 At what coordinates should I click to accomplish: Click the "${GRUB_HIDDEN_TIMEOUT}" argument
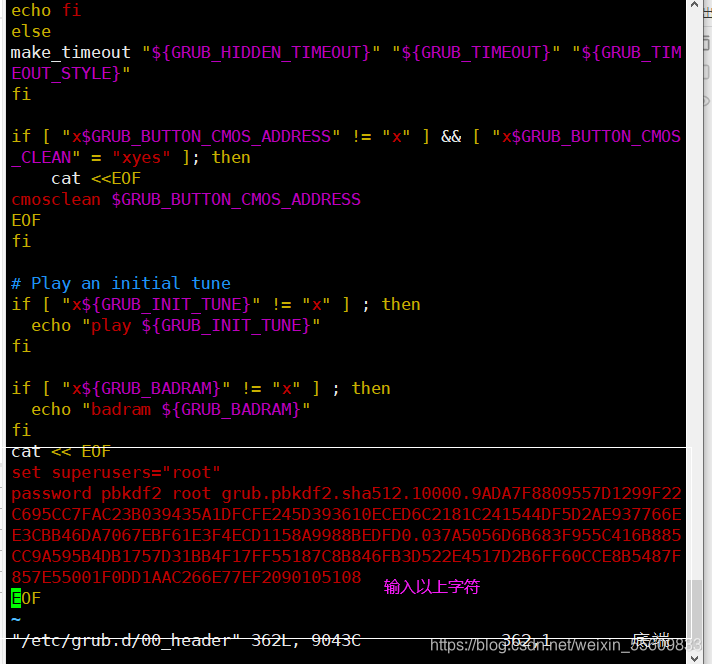click(x=261, y=53)
